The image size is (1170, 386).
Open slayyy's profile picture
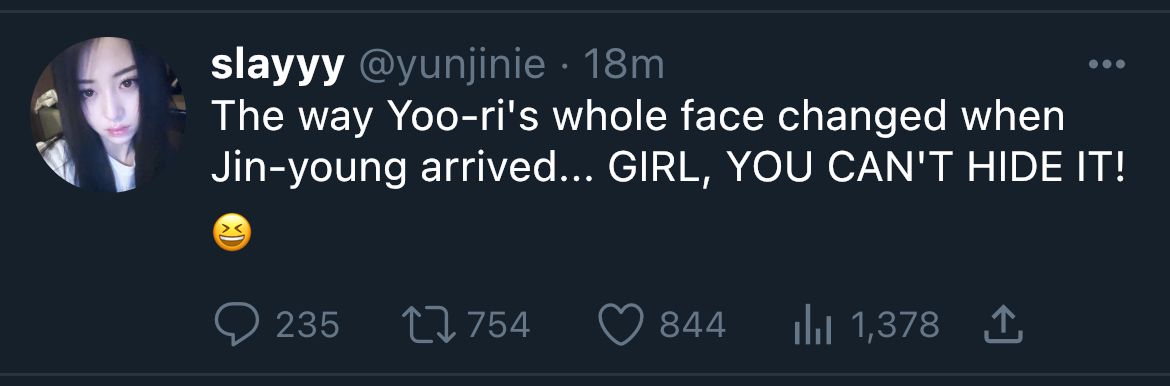tap(107, 114)
